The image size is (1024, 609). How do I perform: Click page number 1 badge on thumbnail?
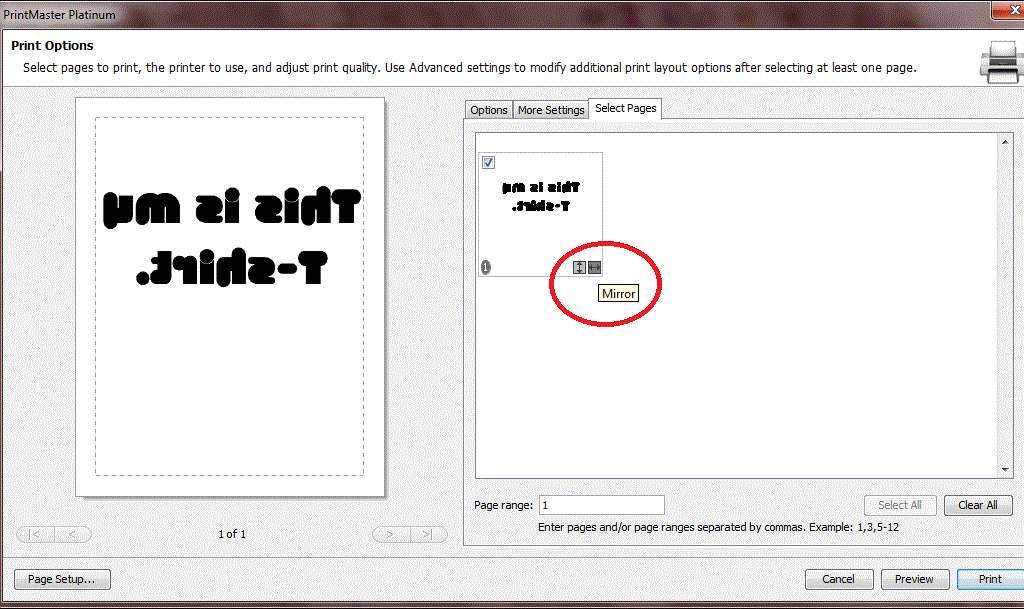click(x=486, y=267)
